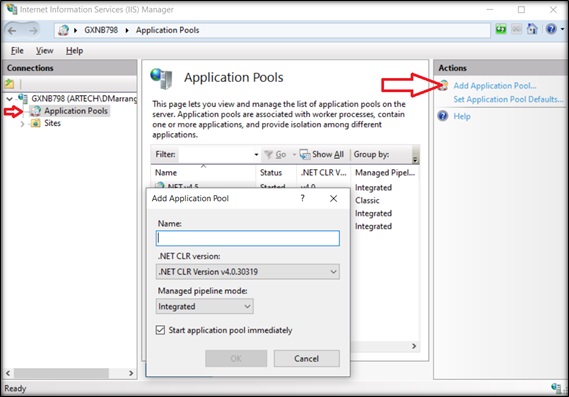Viewport: 569px width, 397px height.
Task: Close the Add Application Pool dialog
Action: (333, 198)
